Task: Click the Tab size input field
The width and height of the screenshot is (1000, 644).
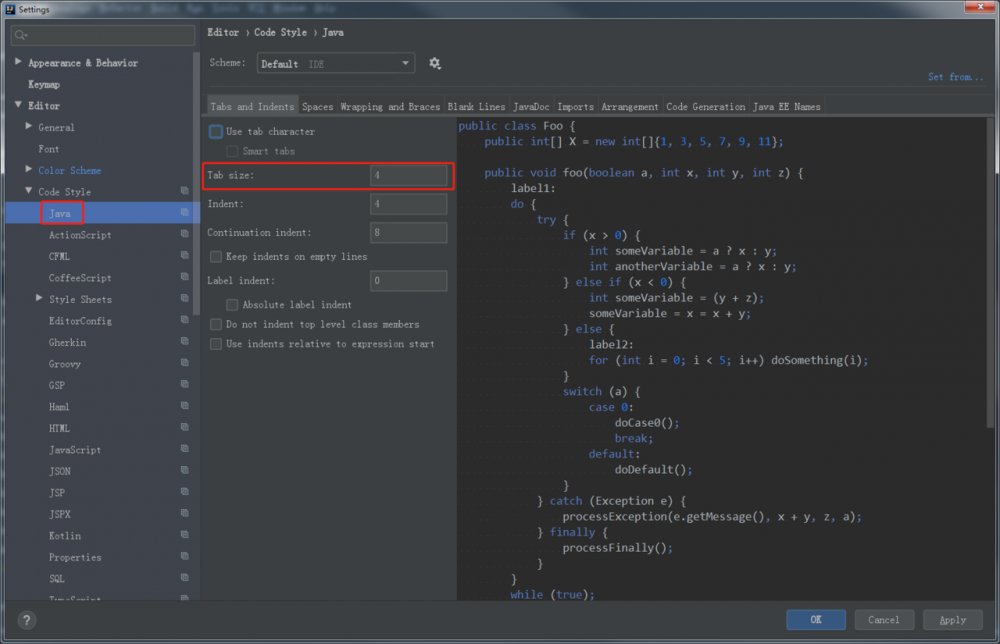Action: pos(407,176)
